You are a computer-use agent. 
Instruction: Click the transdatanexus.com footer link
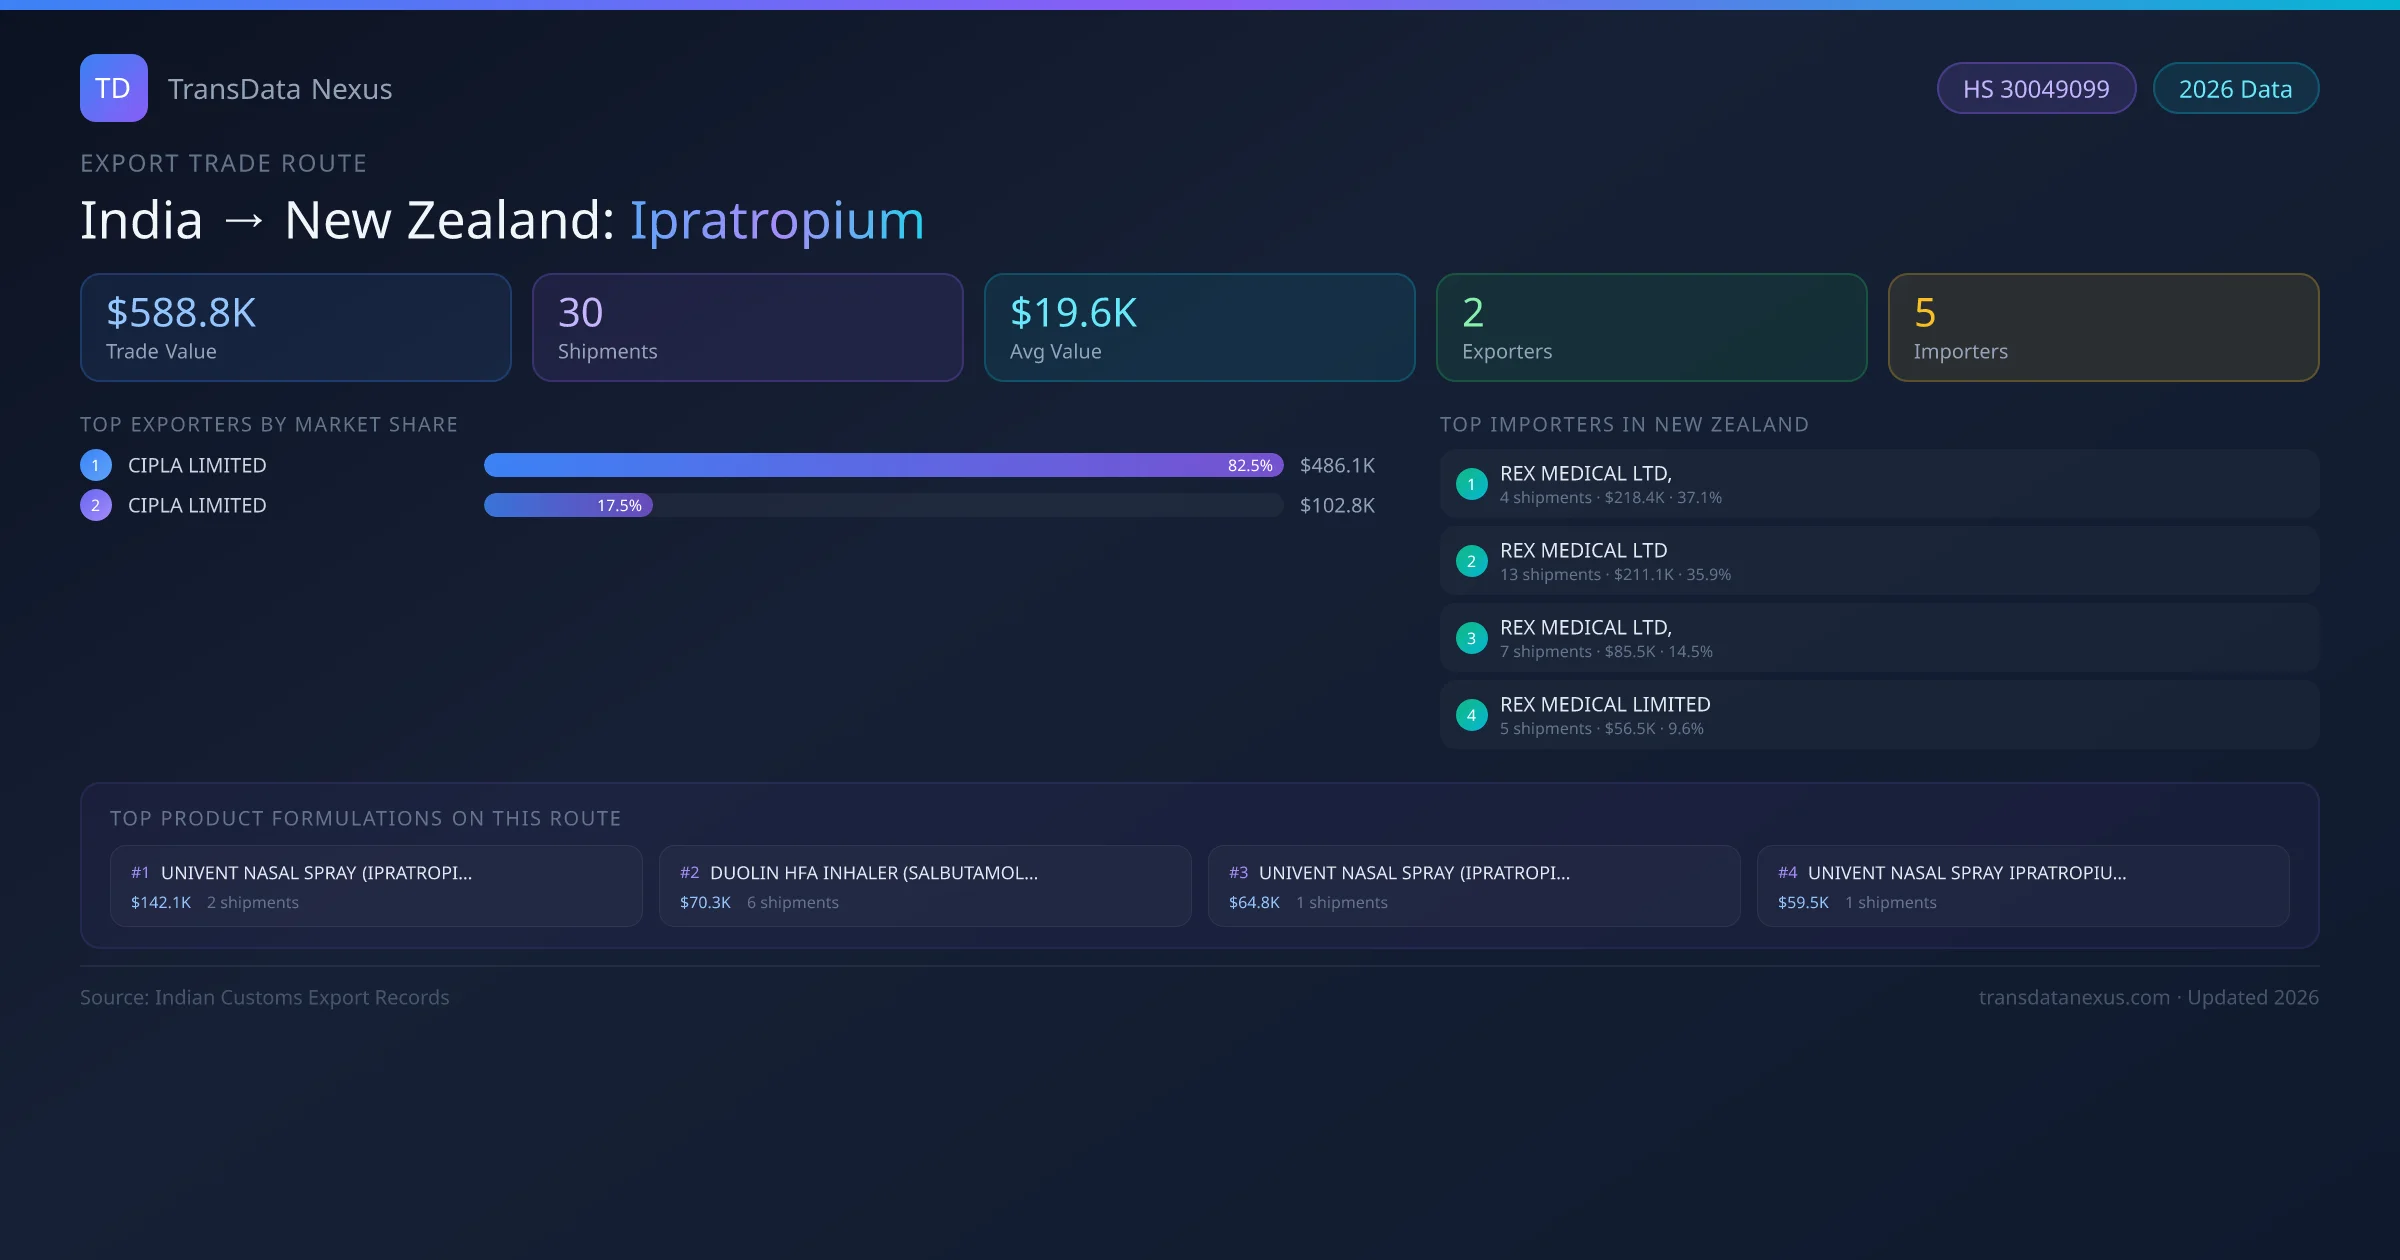[x=2074, y=997]
